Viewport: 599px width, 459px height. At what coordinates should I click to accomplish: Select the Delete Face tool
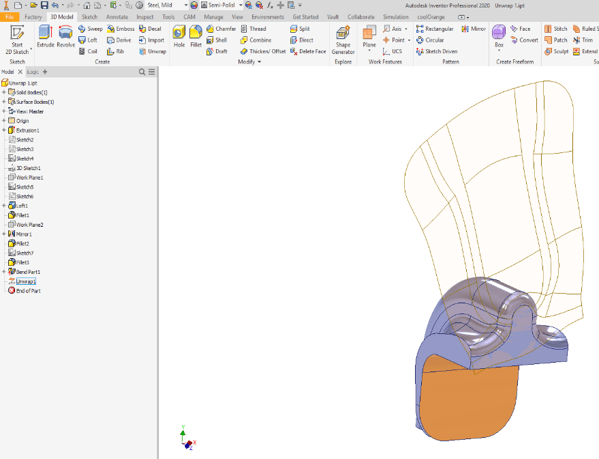[x=308, y=51]
